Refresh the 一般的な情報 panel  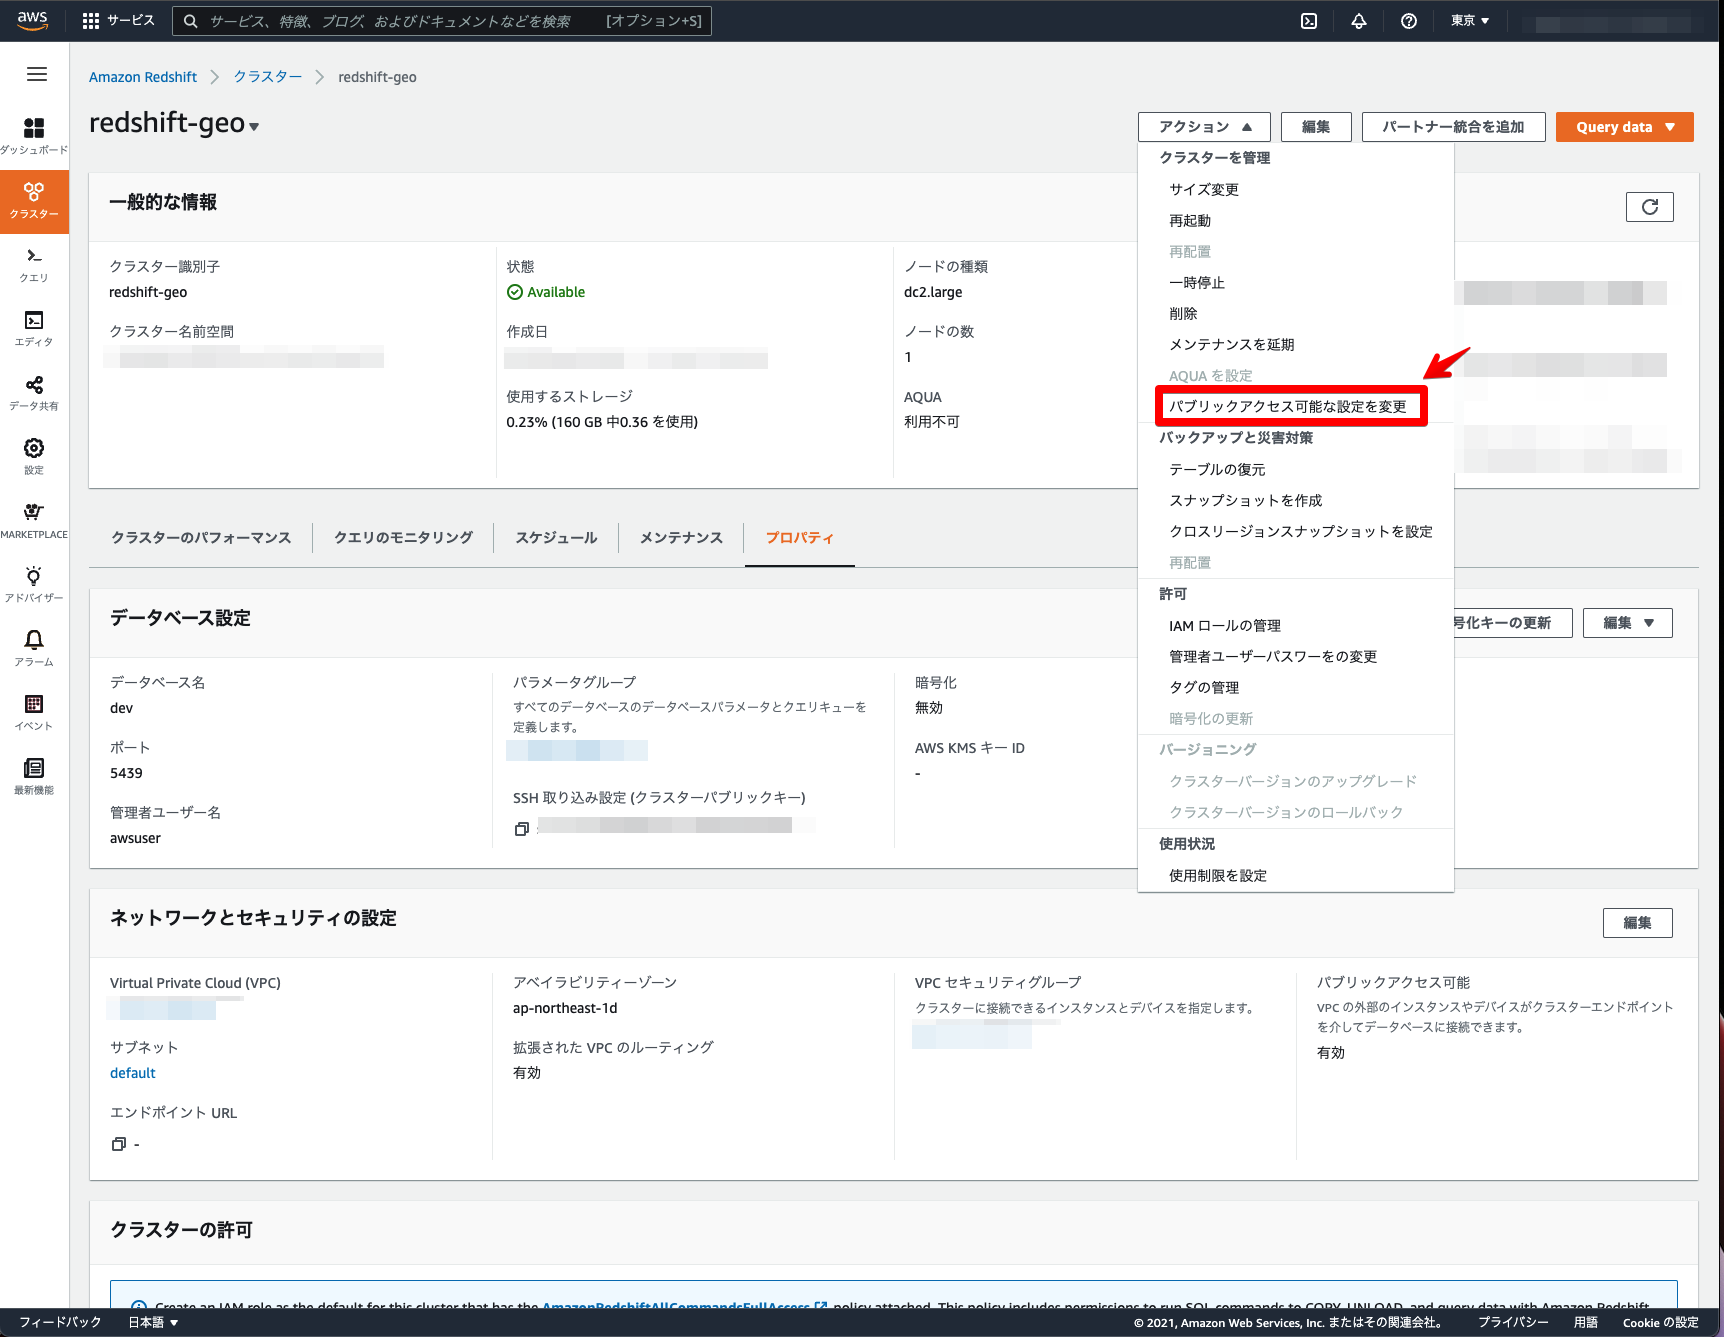click(1649, 207)
